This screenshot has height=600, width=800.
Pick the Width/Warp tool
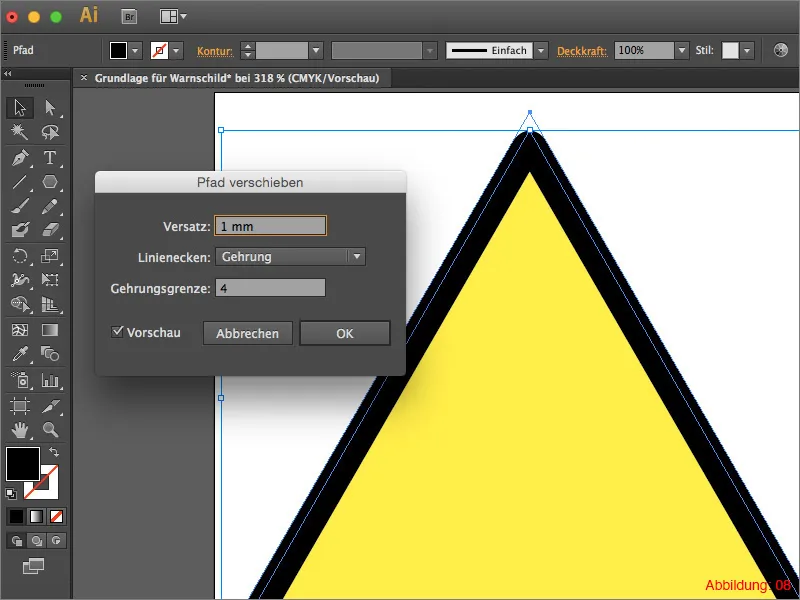coord(20,280)
